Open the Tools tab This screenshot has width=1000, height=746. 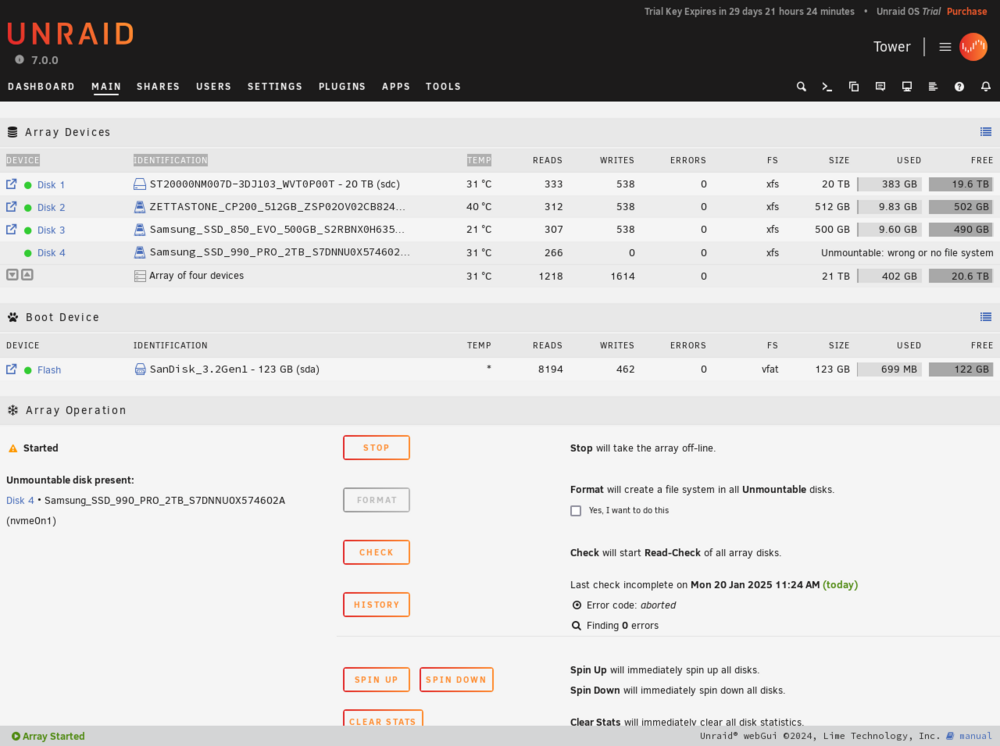click(x=443, y=87)
